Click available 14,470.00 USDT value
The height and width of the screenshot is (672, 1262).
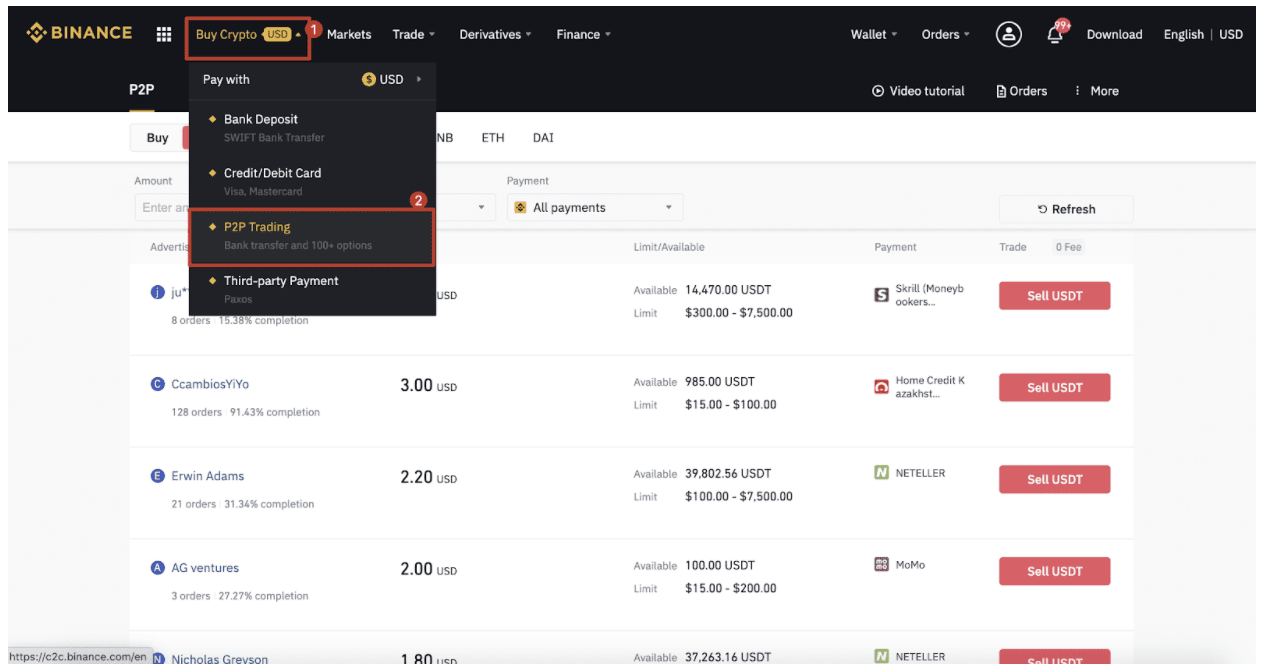[728, 290]
